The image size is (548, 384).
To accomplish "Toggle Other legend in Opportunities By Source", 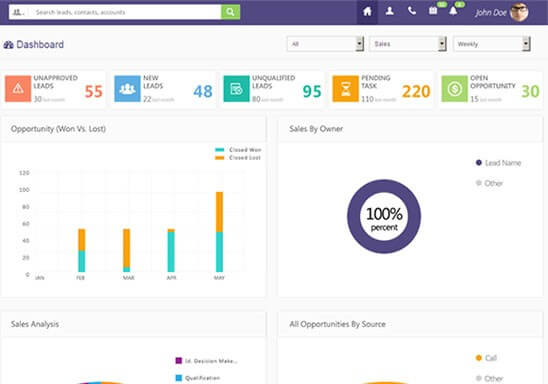I will [x=489, y=378].
